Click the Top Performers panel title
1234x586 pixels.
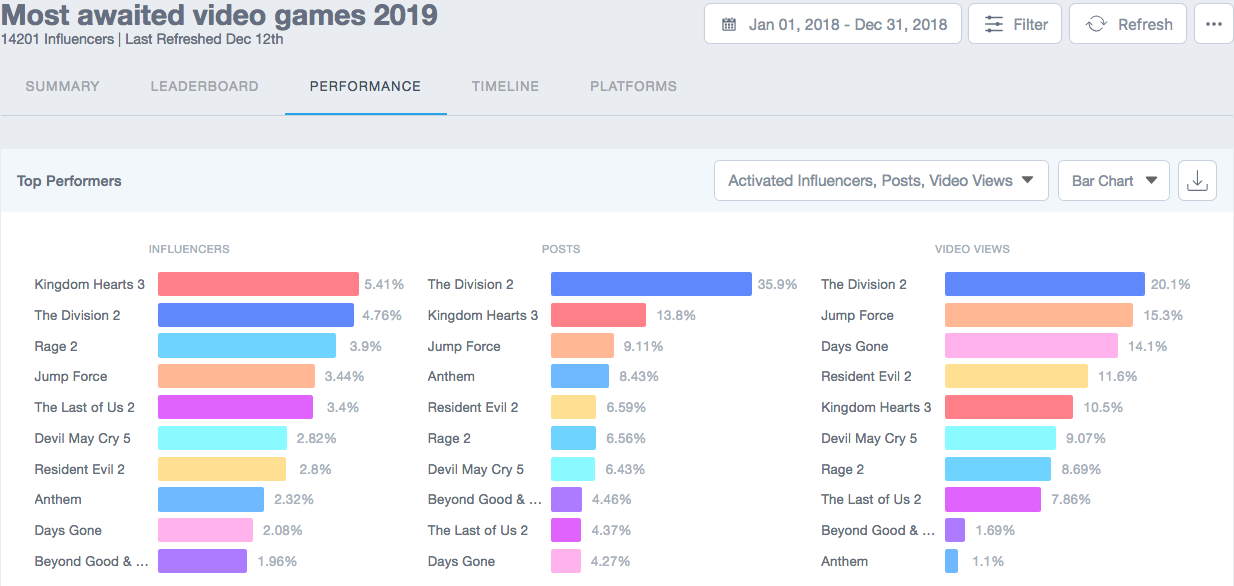point(69,181)
